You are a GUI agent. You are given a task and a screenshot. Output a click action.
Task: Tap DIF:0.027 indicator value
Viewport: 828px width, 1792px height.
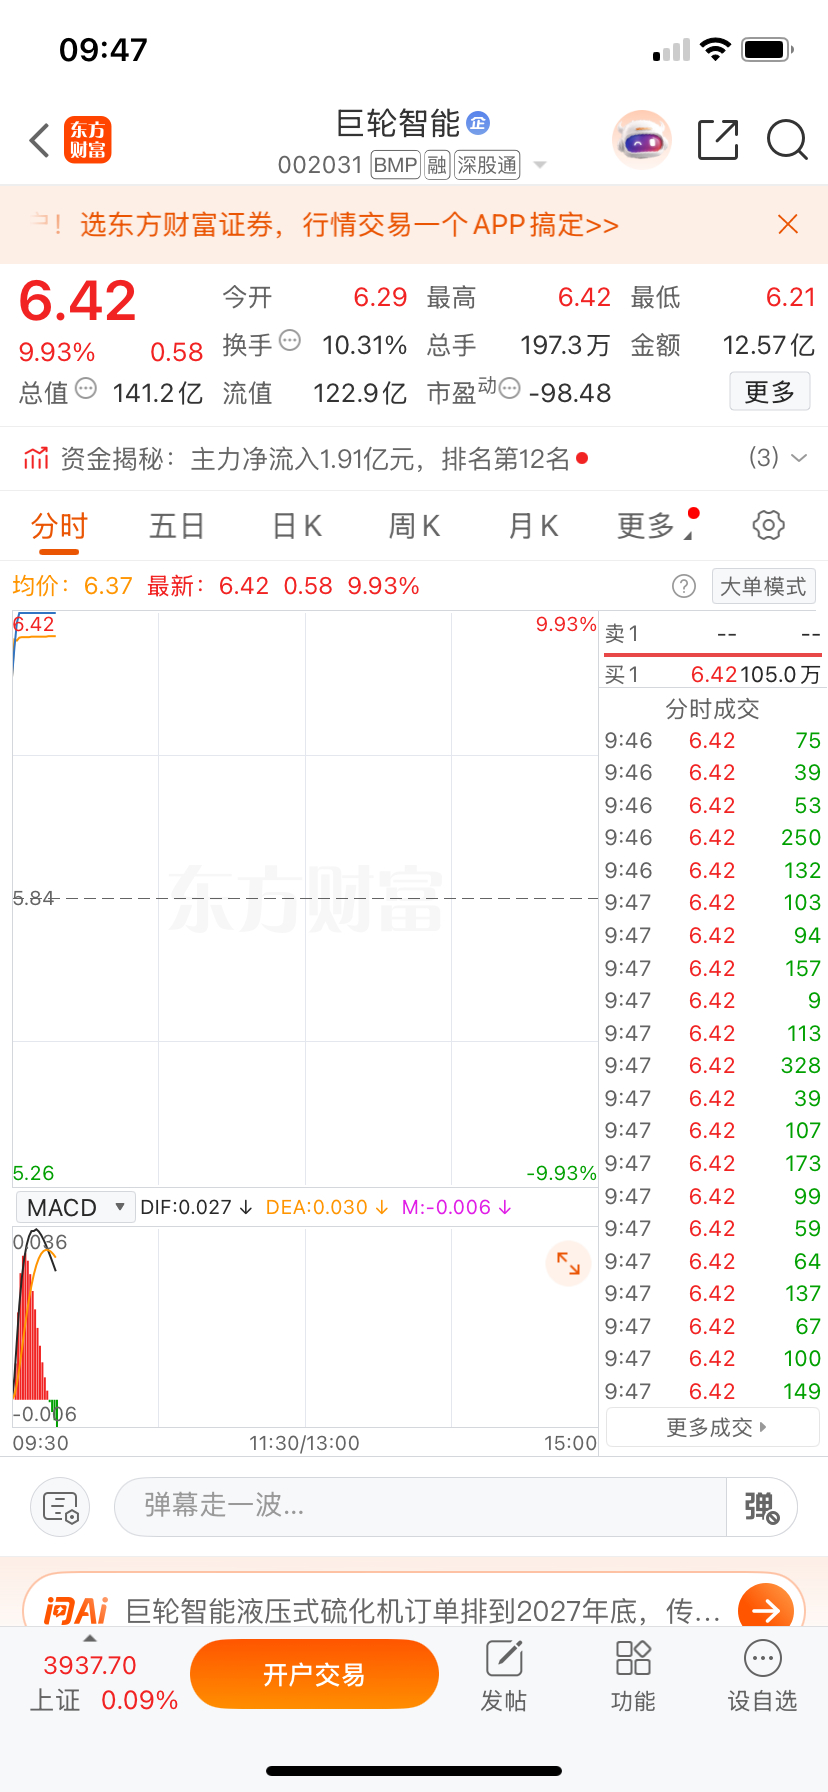click(x=196, y=1207)
